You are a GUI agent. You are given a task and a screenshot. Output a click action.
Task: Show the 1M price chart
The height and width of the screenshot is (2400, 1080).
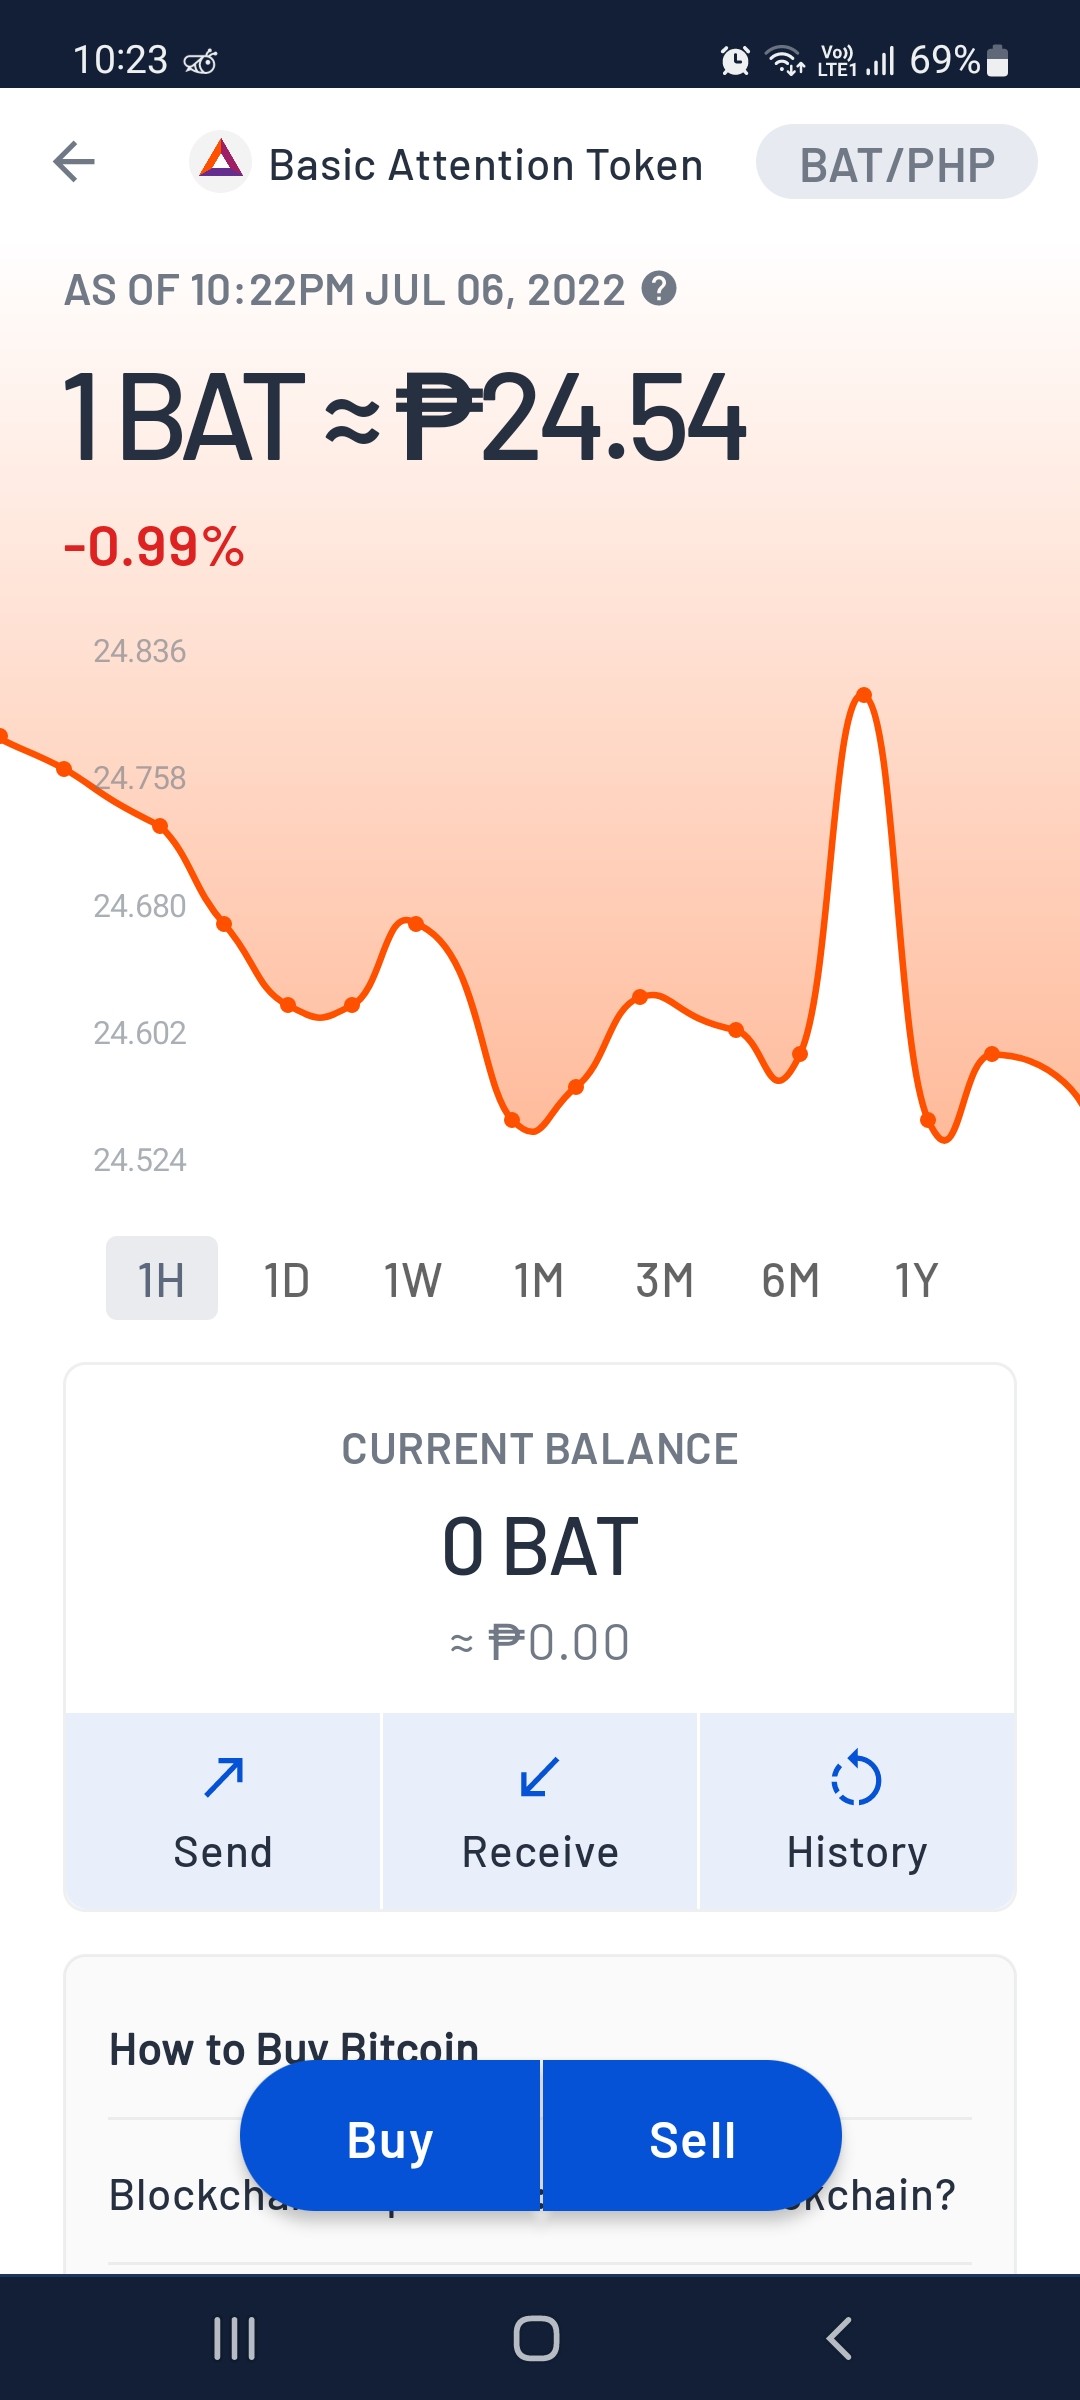point(539,1279)
